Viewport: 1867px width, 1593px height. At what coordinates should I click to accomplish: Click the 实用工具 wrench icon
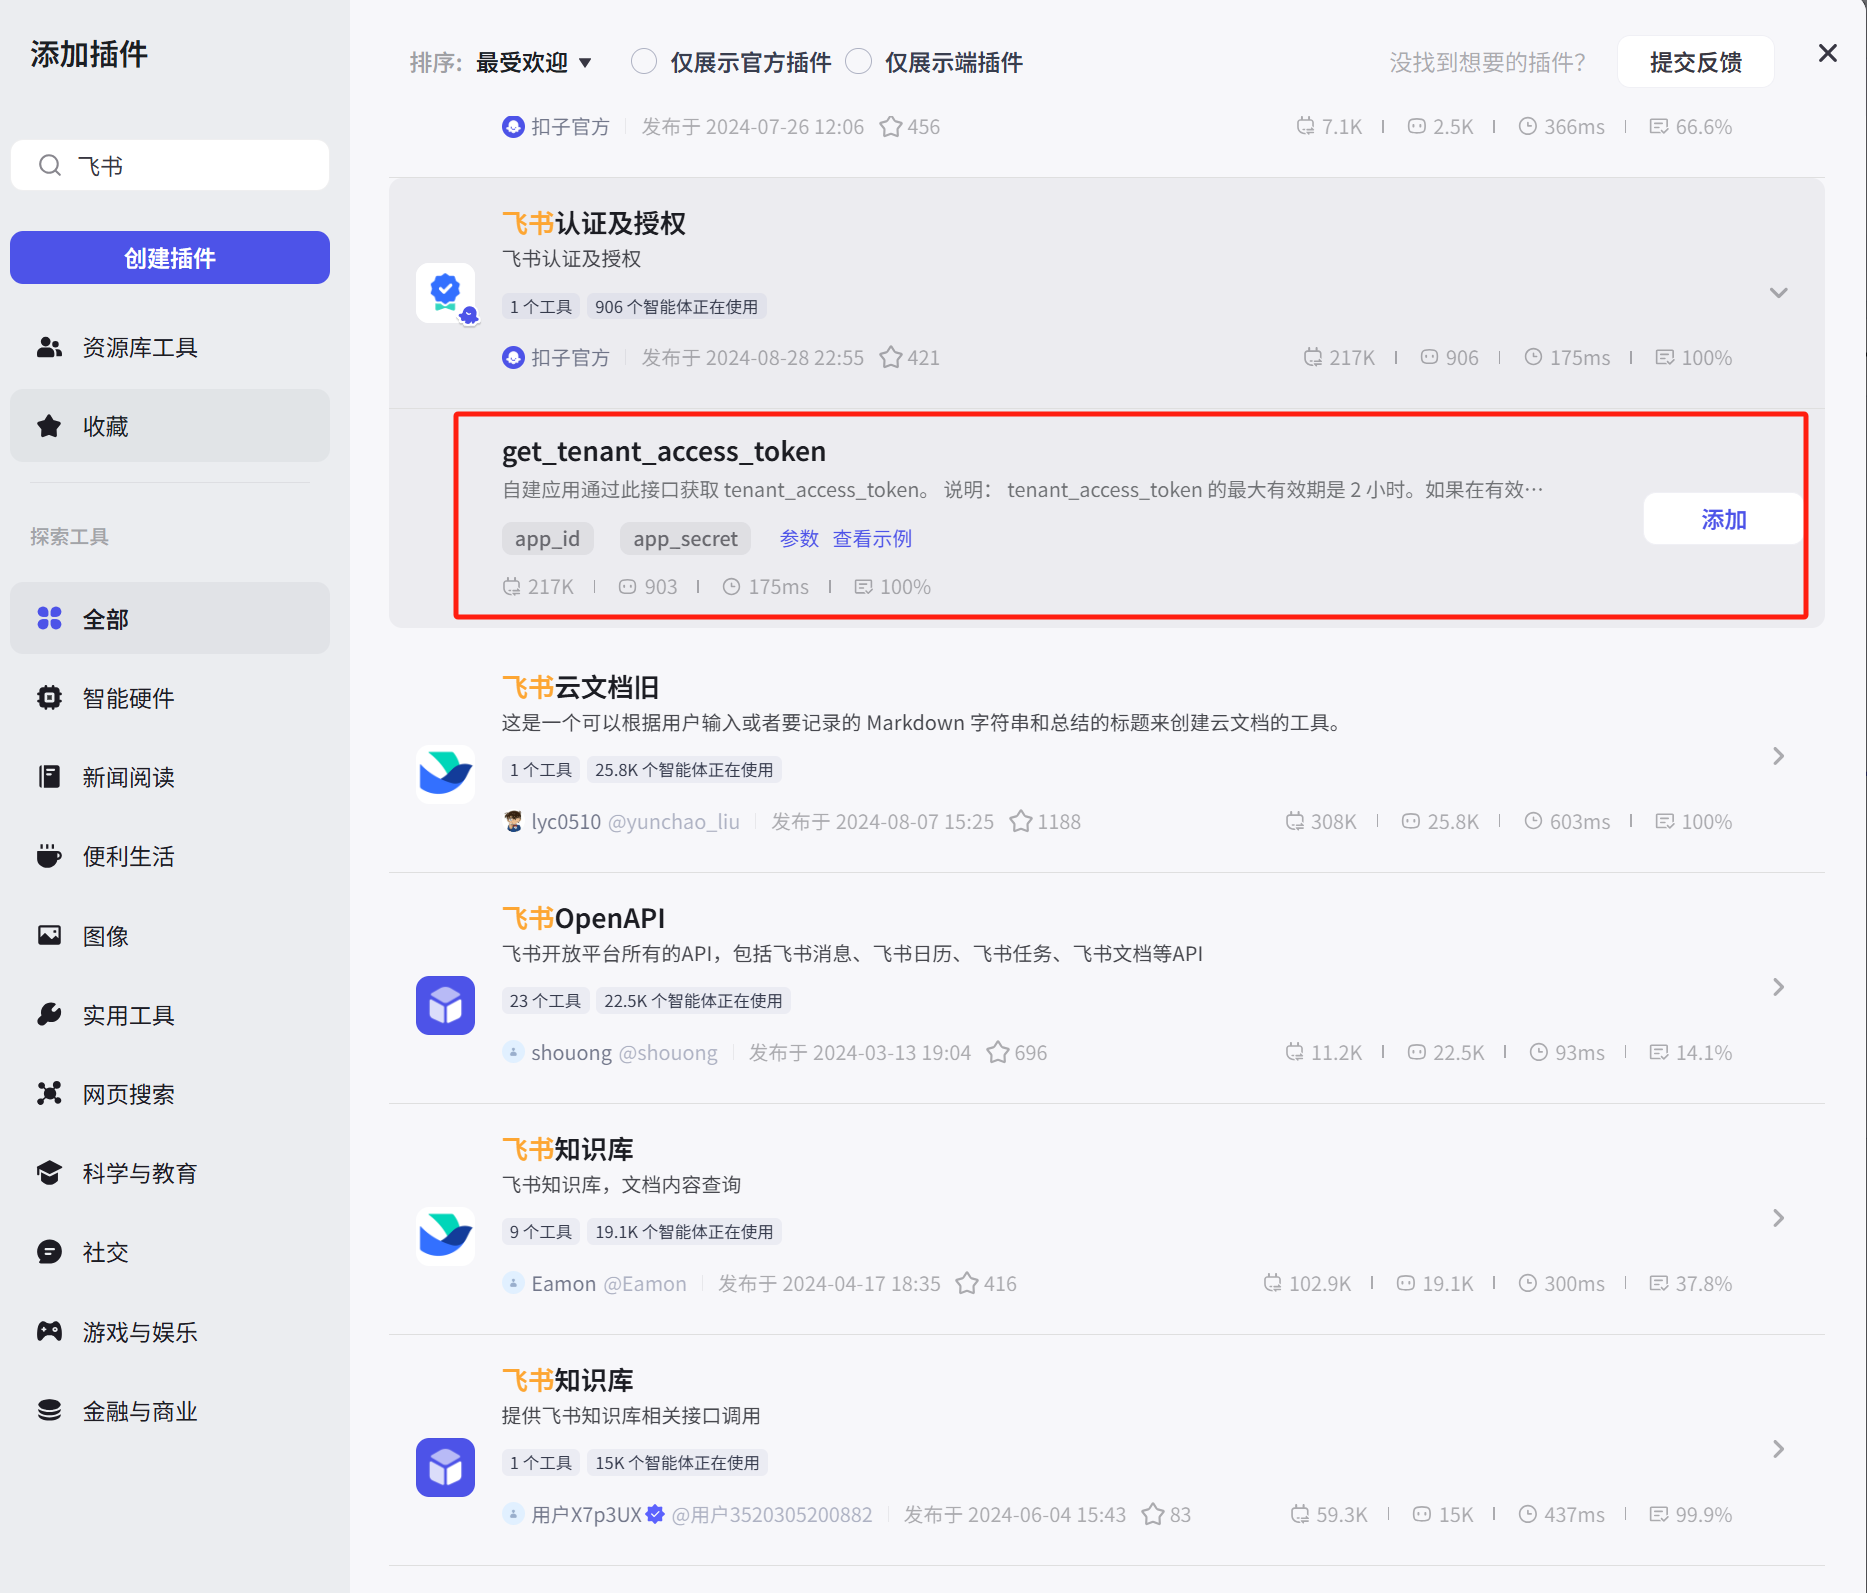coord(49,1014)
